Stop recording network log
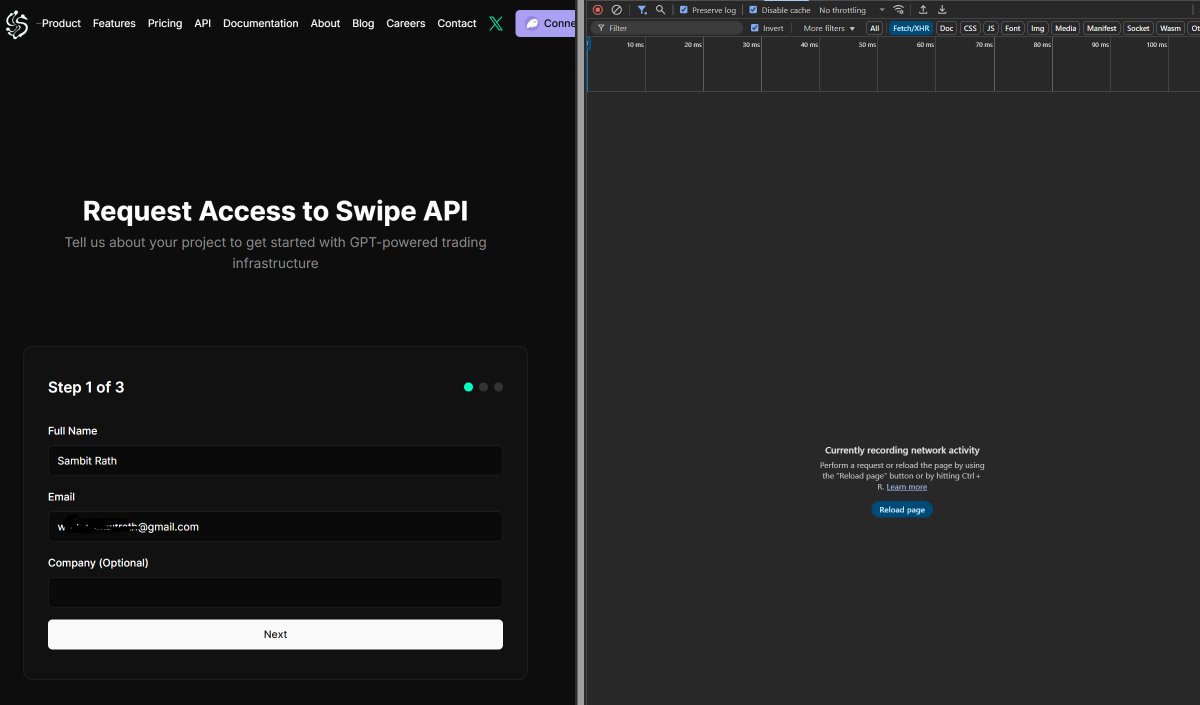 598,10
